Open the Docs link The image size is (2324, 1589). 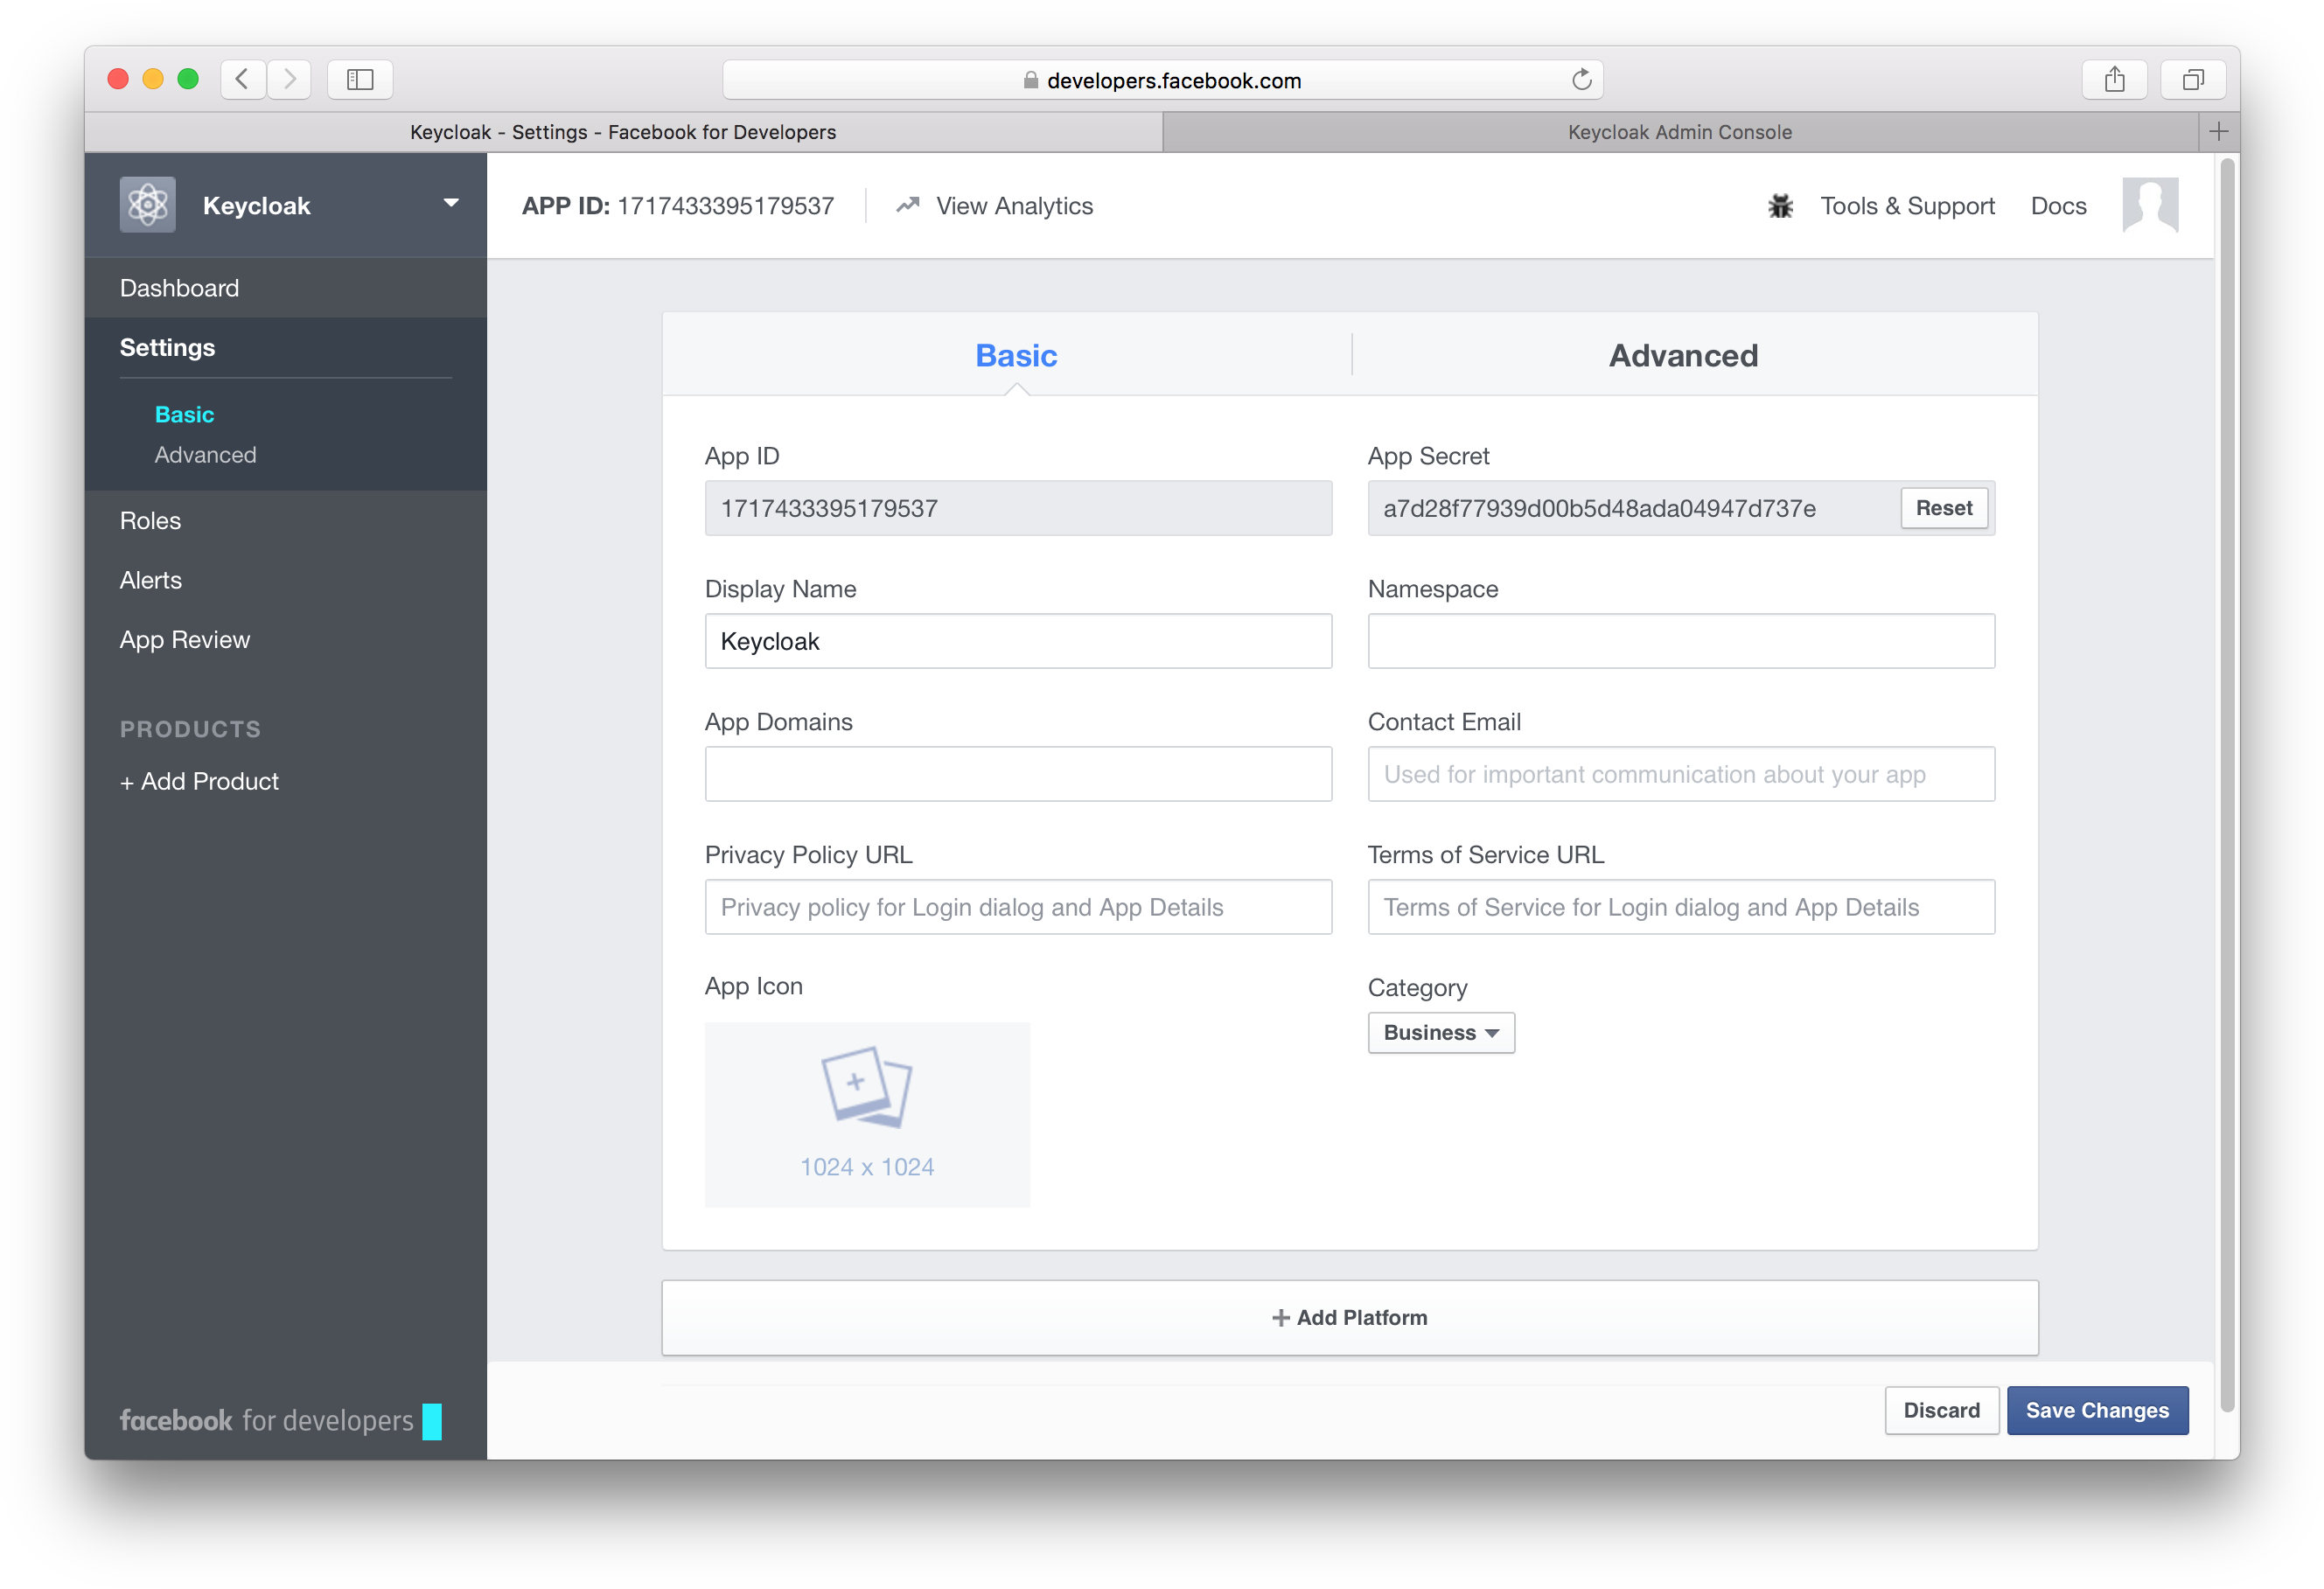[x=2058, y=205]
